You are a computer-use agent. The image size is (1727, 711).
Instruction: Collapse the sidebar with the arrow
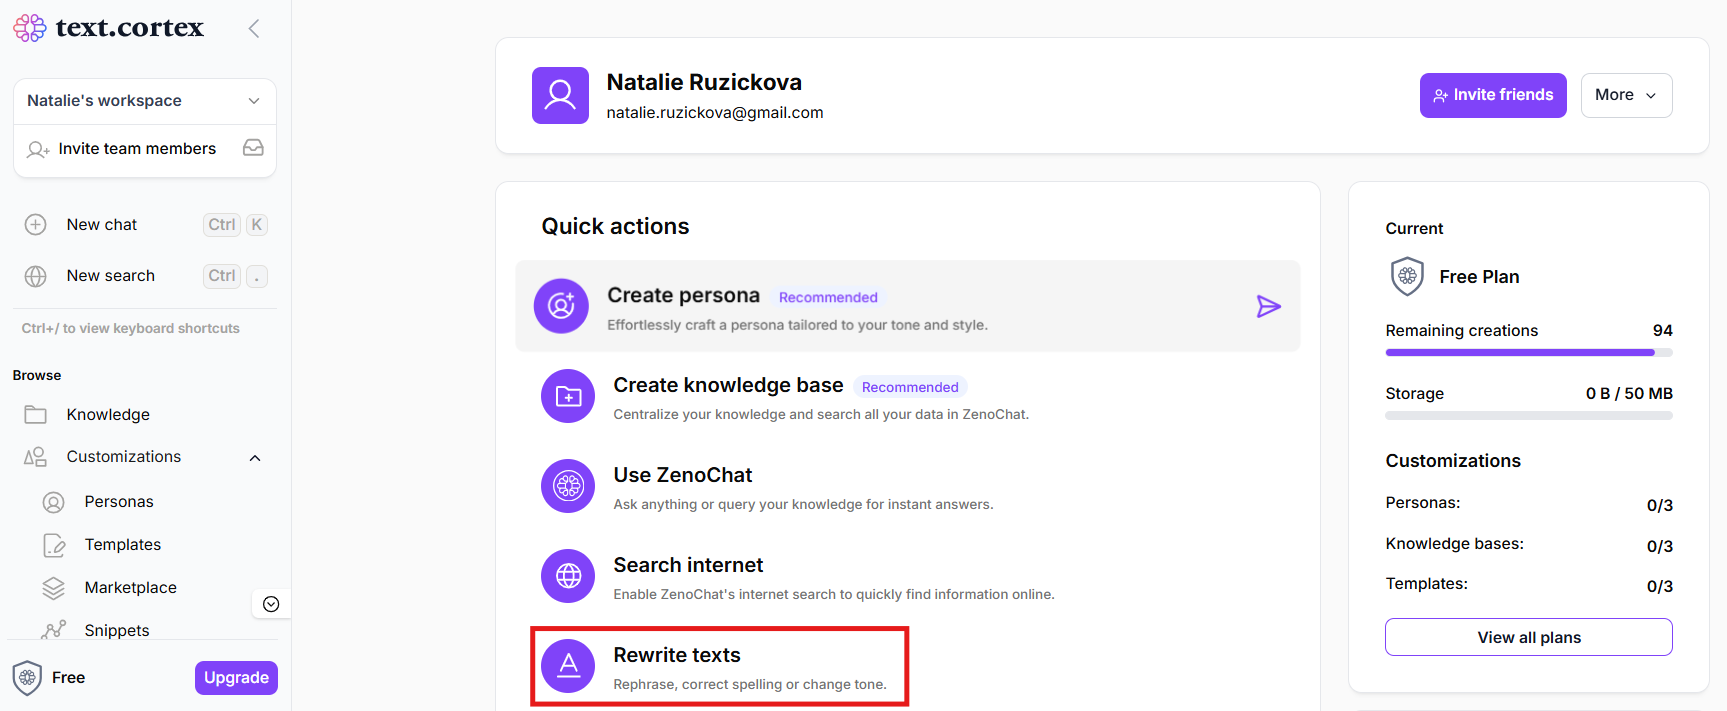254,29
